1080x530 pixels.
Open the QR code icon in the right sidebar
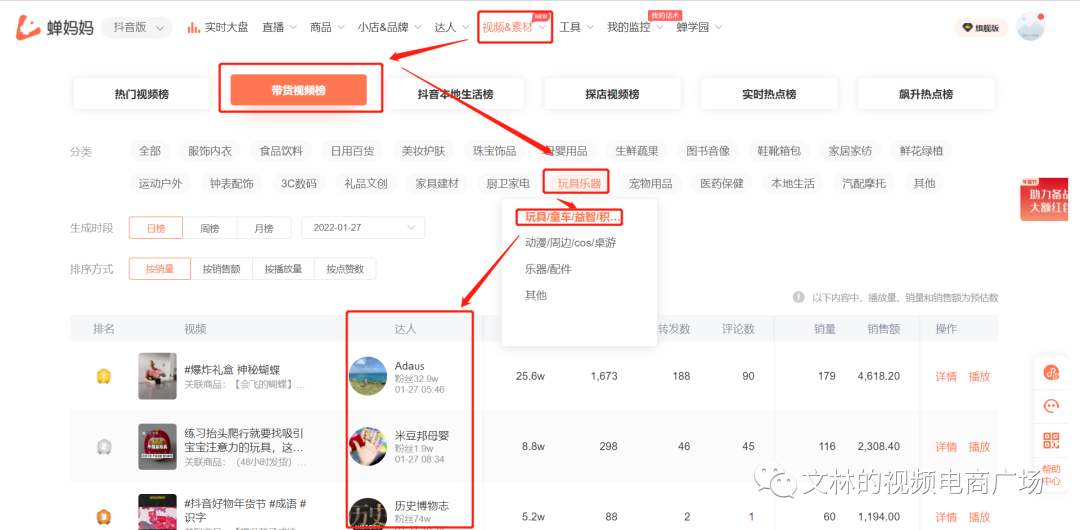tap(1051, 441)
